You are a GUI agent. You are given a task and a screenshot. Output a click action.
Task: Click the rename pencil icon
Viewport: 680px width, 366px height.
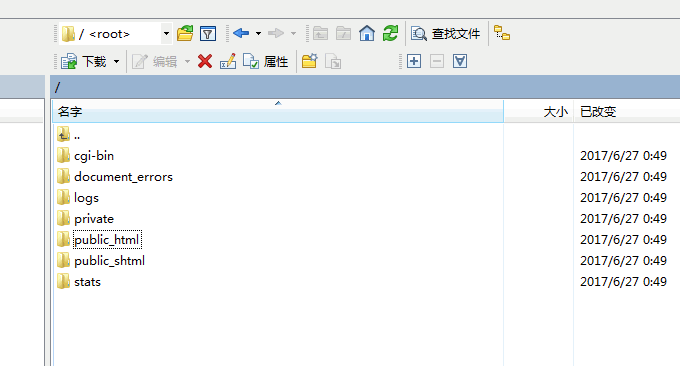228,62
